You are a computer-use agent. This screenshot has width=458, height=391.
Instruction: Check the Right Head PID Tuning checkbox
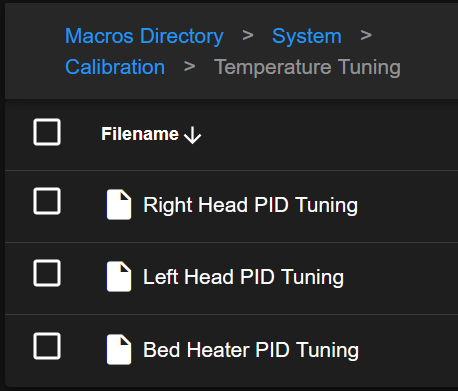pos(47,201)
